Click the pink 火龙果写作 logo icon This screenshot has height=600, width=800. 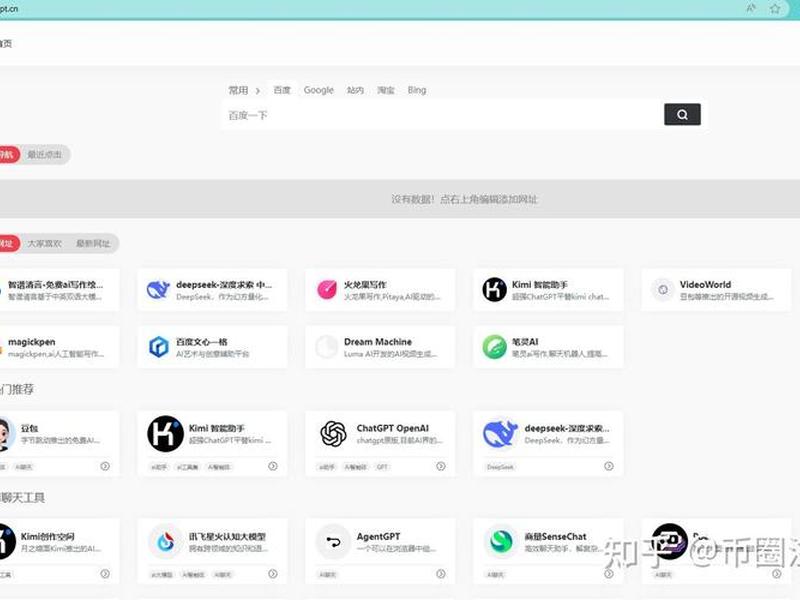[327, 289]
